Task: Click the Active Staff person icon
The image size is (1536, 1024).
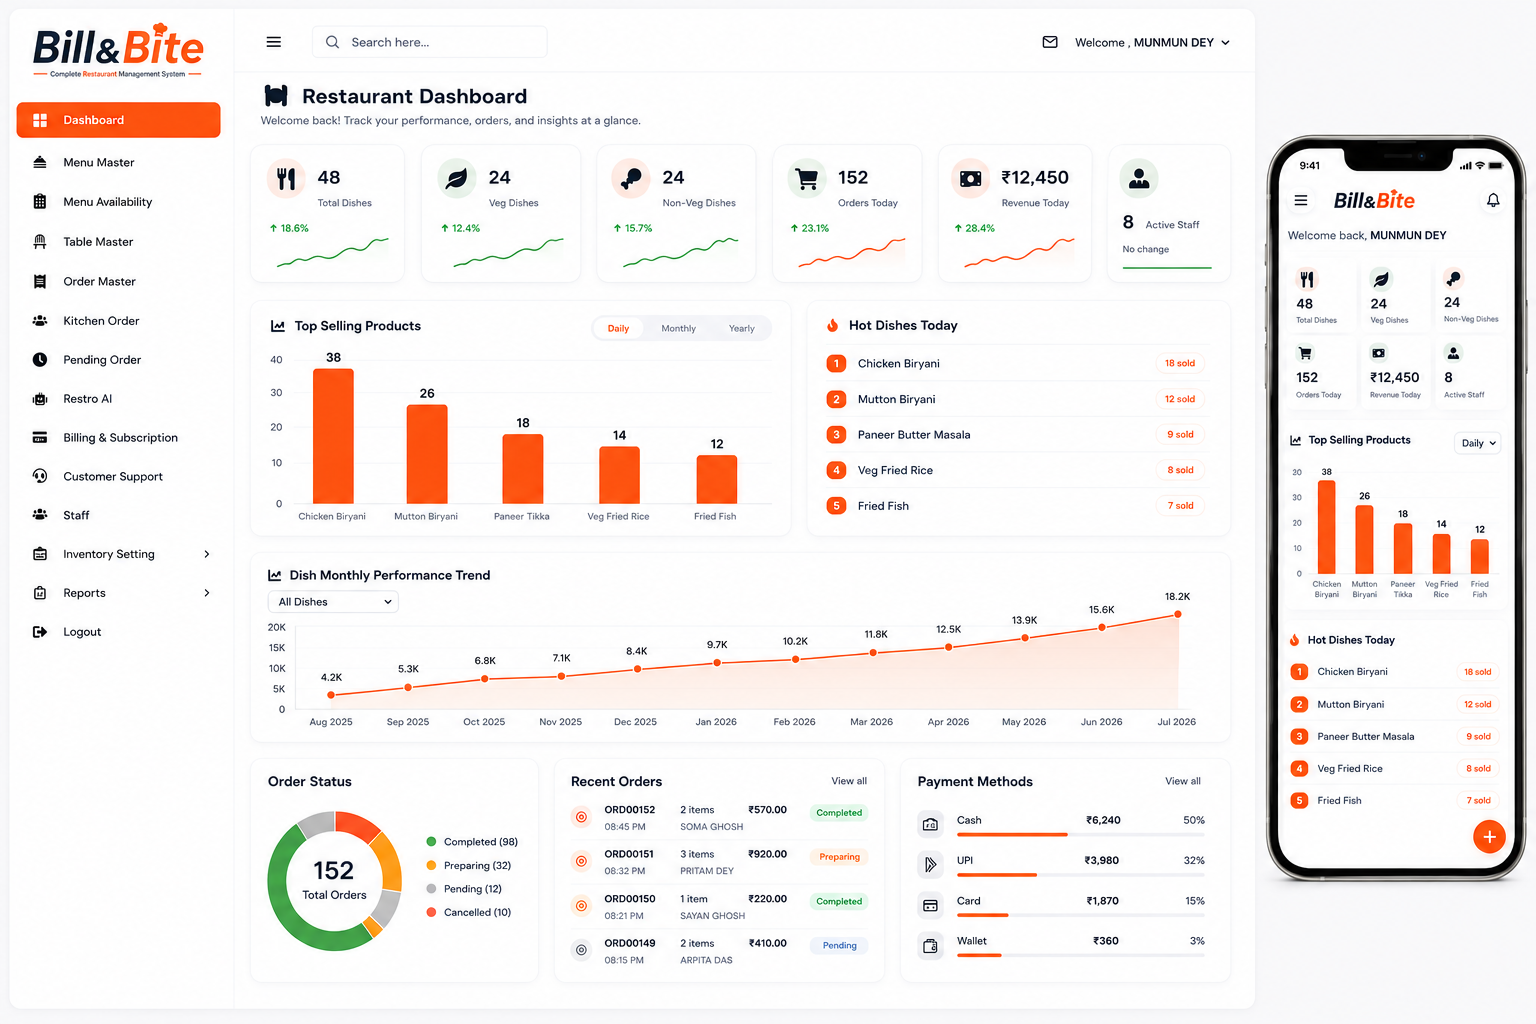Action: point(1139,179)
